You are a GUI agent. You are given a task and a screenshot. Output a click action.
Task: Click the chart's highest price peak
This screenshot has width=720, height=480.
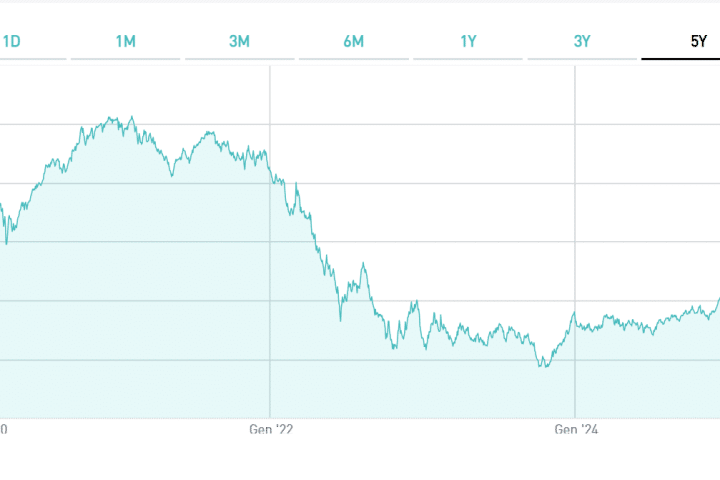[132, 117]
